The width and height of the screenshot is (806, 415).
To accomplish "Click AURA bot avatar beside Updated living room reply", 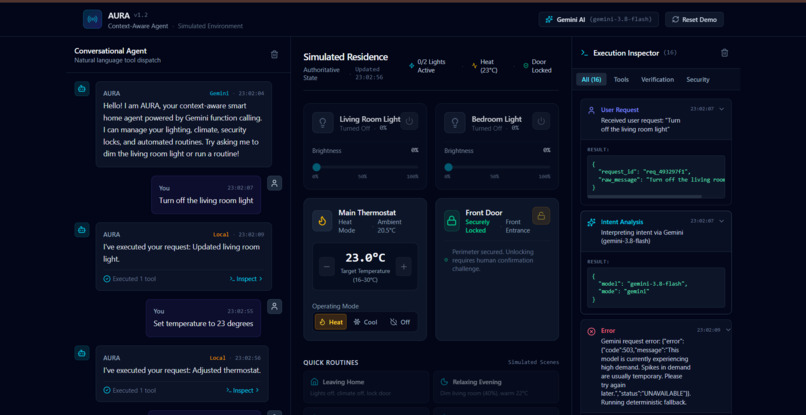I will pos(82,230).
